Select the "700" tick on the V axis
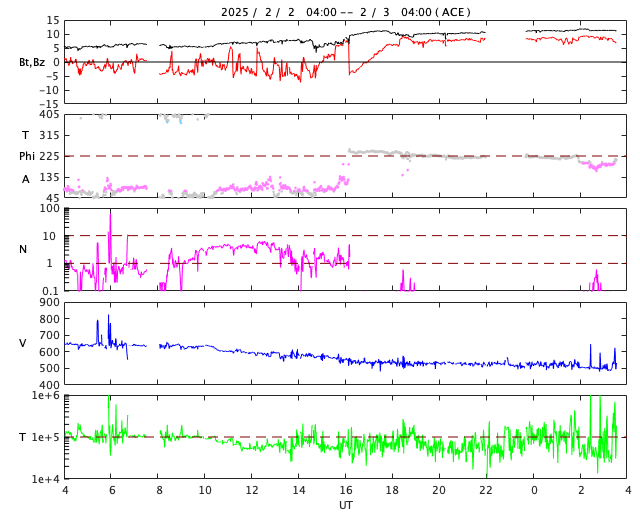Screen dimensions: 640x512 (49, 335)
